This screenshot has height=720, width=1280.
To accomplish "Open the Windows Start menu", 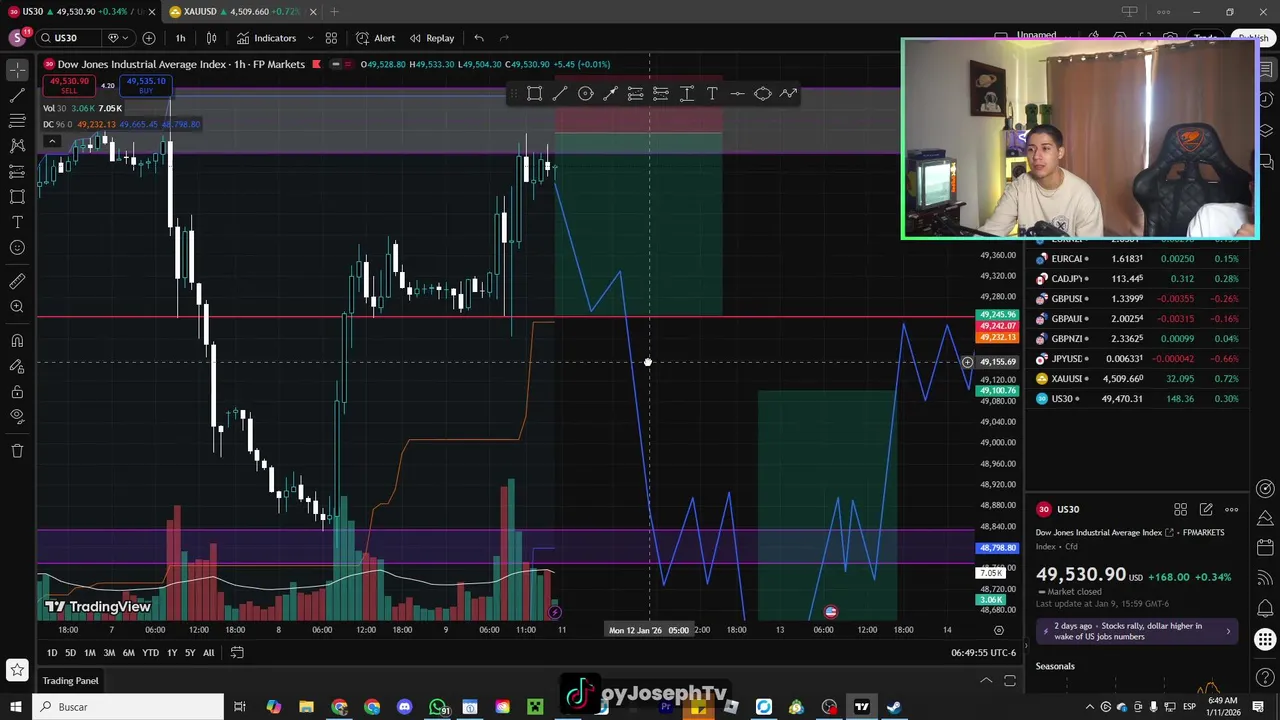I will [16, 707].
